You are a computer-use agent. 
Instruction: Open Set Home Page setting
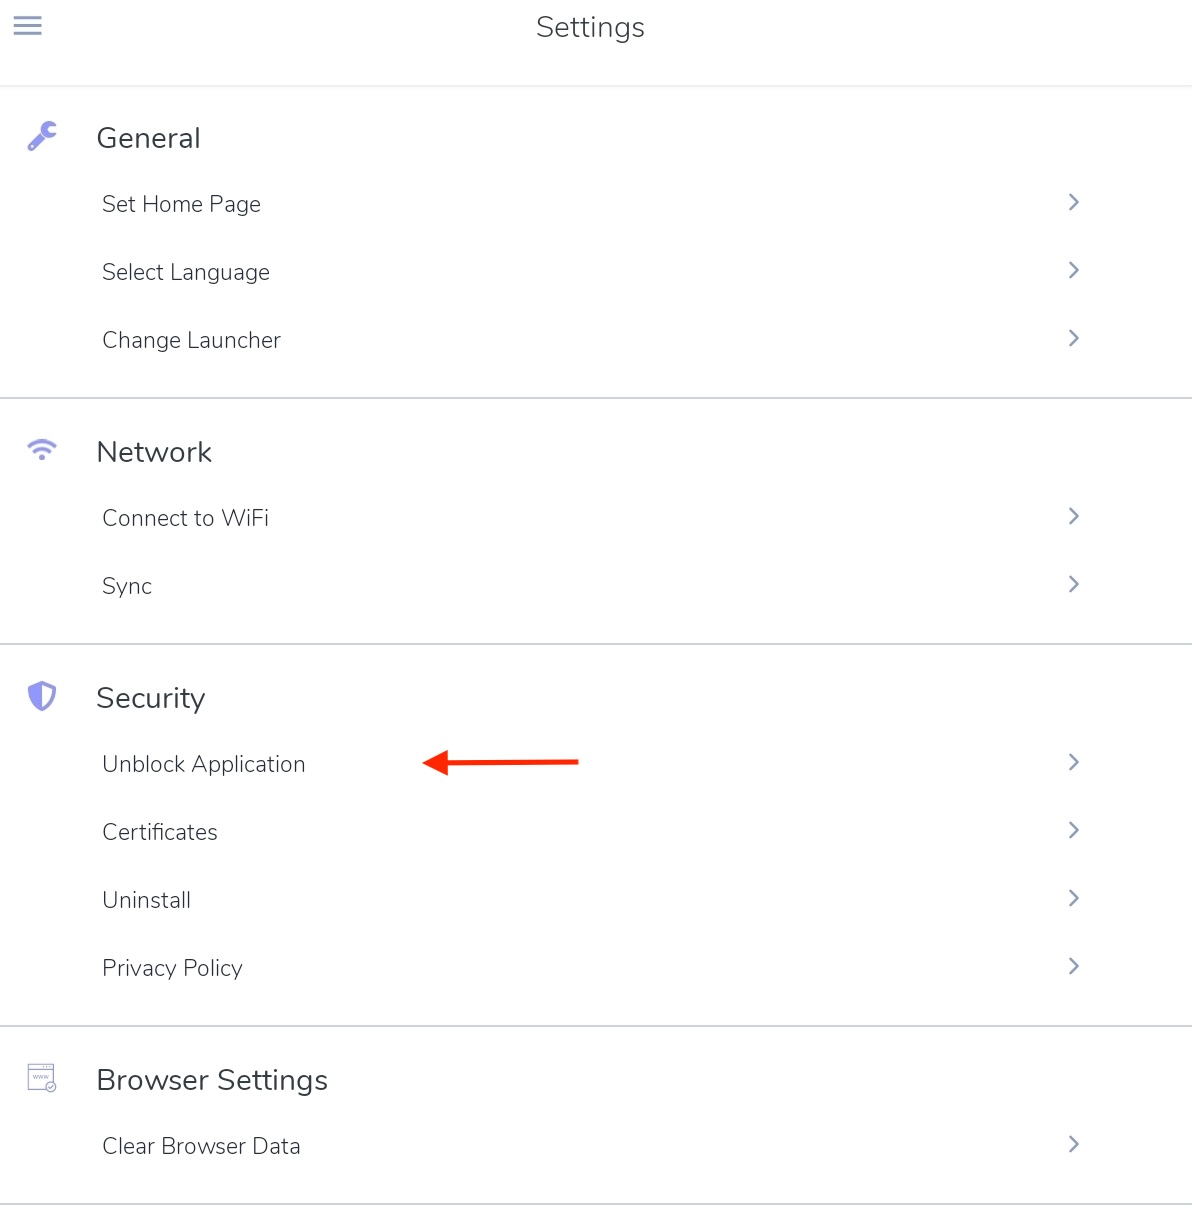[596, 204]
